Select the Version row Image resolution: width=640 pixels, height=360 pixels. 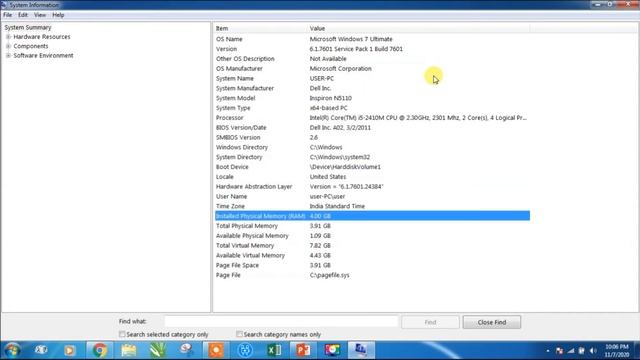372,49
